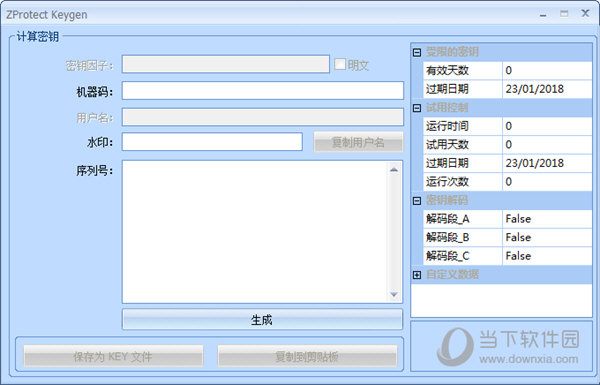Image resolution: width=600 pixels, height=385 pixels.
Task: Maximize the ZProtect Keygen window
Action: click(564, 14)
